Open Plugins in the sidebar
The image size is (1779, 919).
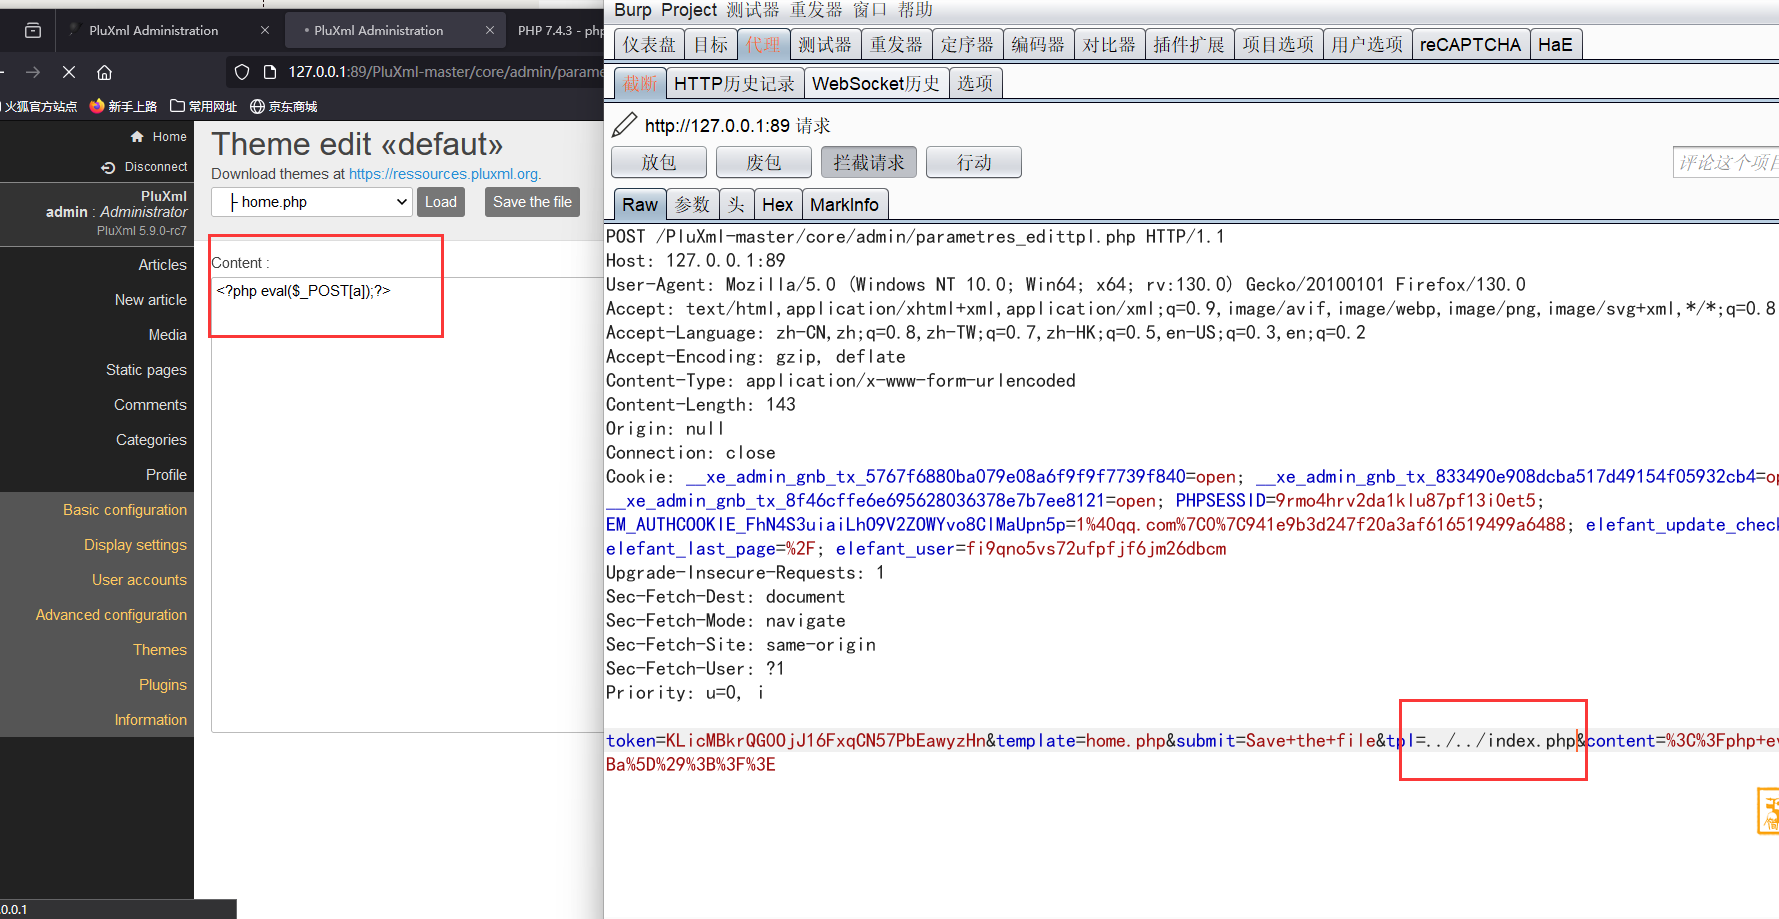[x=163, y=685]
